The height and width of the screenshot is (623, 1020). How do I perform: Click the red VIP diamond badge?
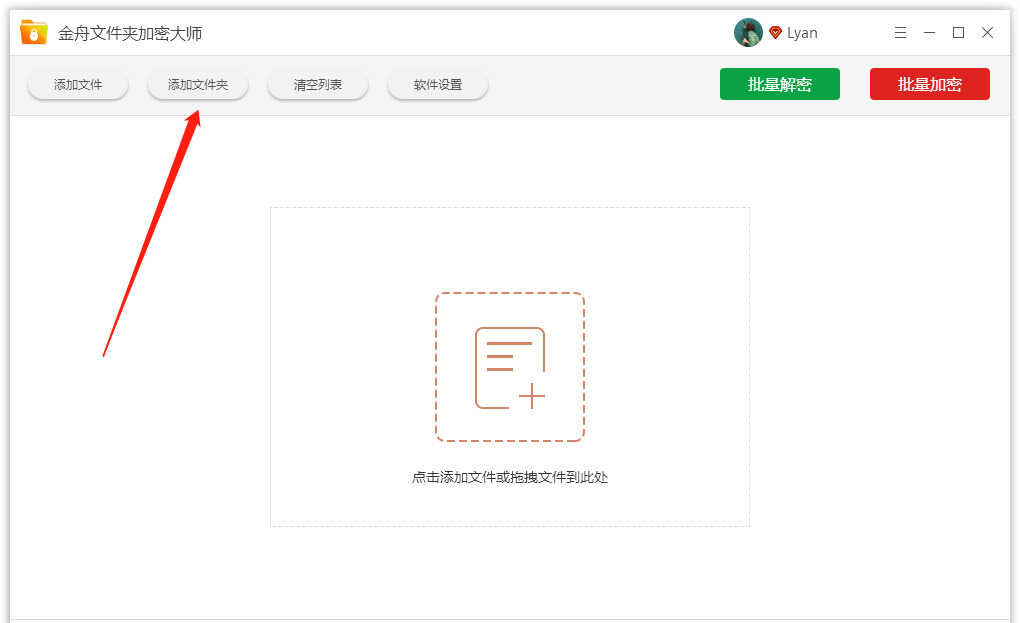(775, 33)
